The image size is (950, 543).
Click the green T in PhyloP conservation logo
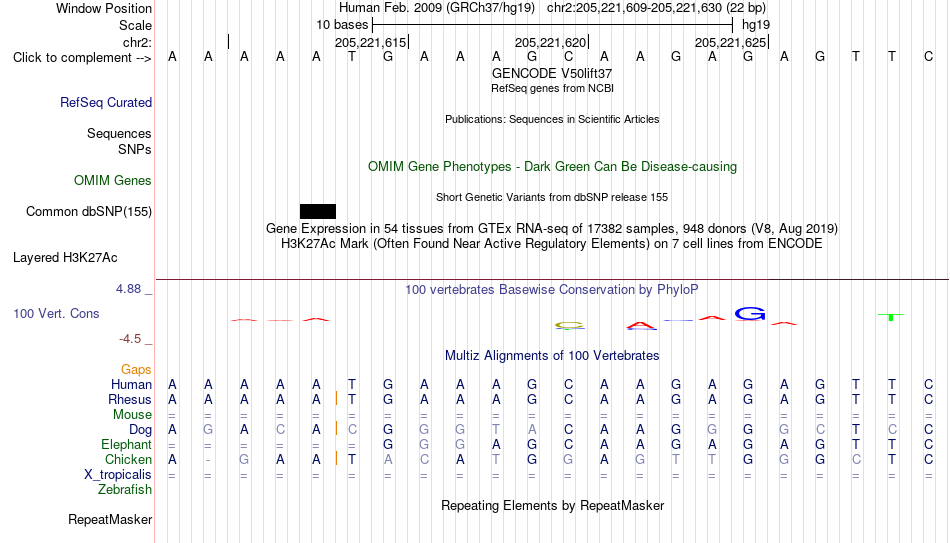pos(891,317)
